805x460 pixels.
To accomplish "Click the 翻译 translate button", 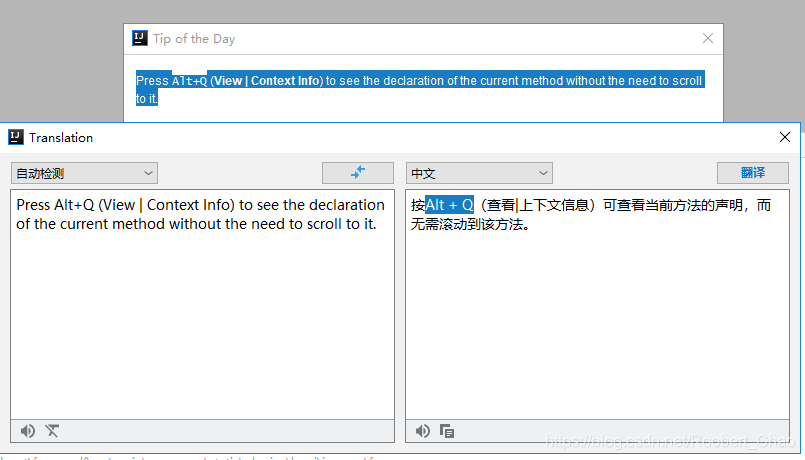I will click(x=753, y=173).
